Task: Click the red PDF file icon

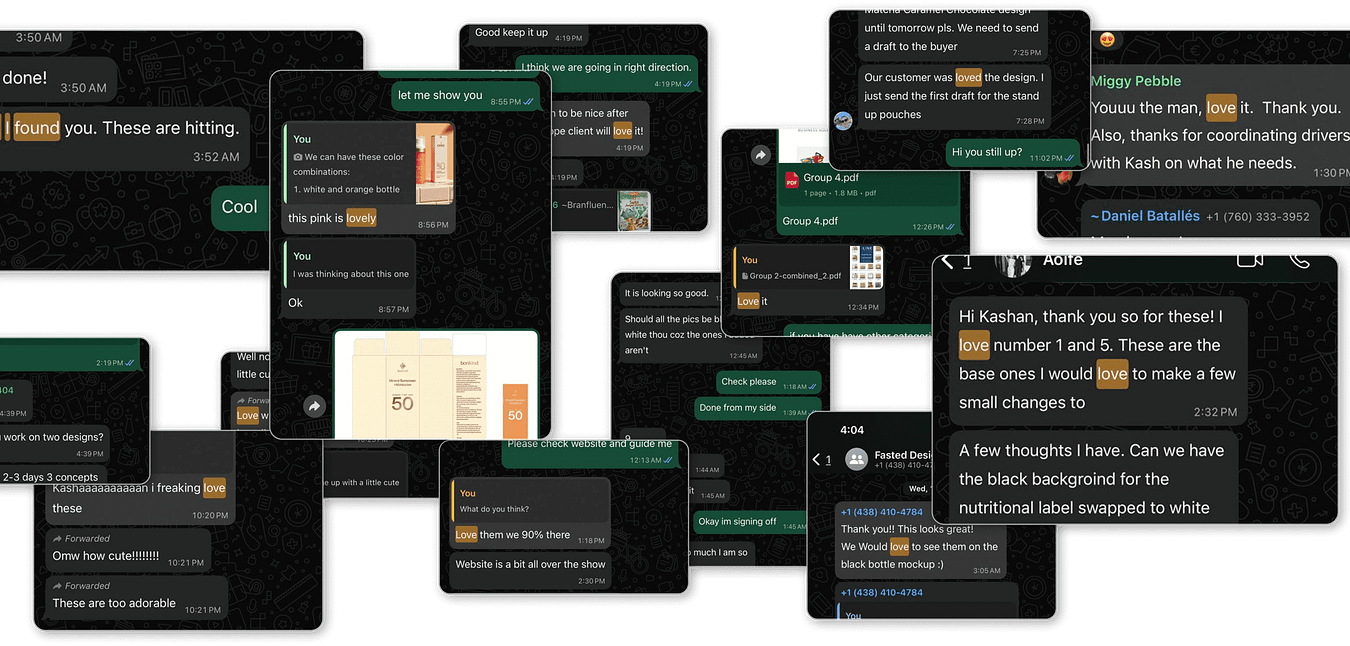Action: point(791,180)
